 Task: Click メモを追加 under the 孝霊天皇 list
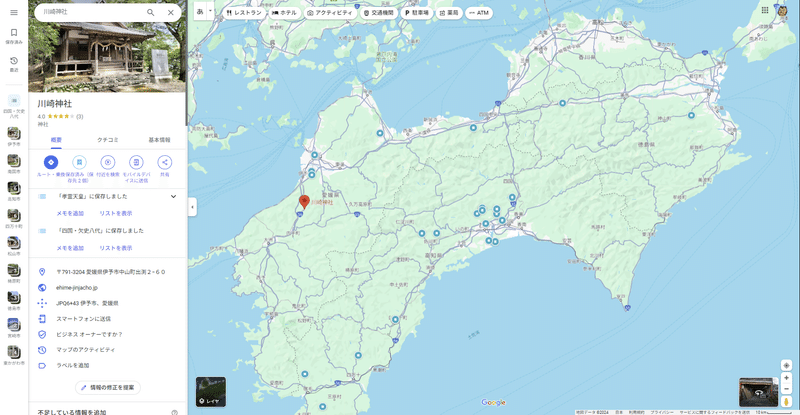70,213
